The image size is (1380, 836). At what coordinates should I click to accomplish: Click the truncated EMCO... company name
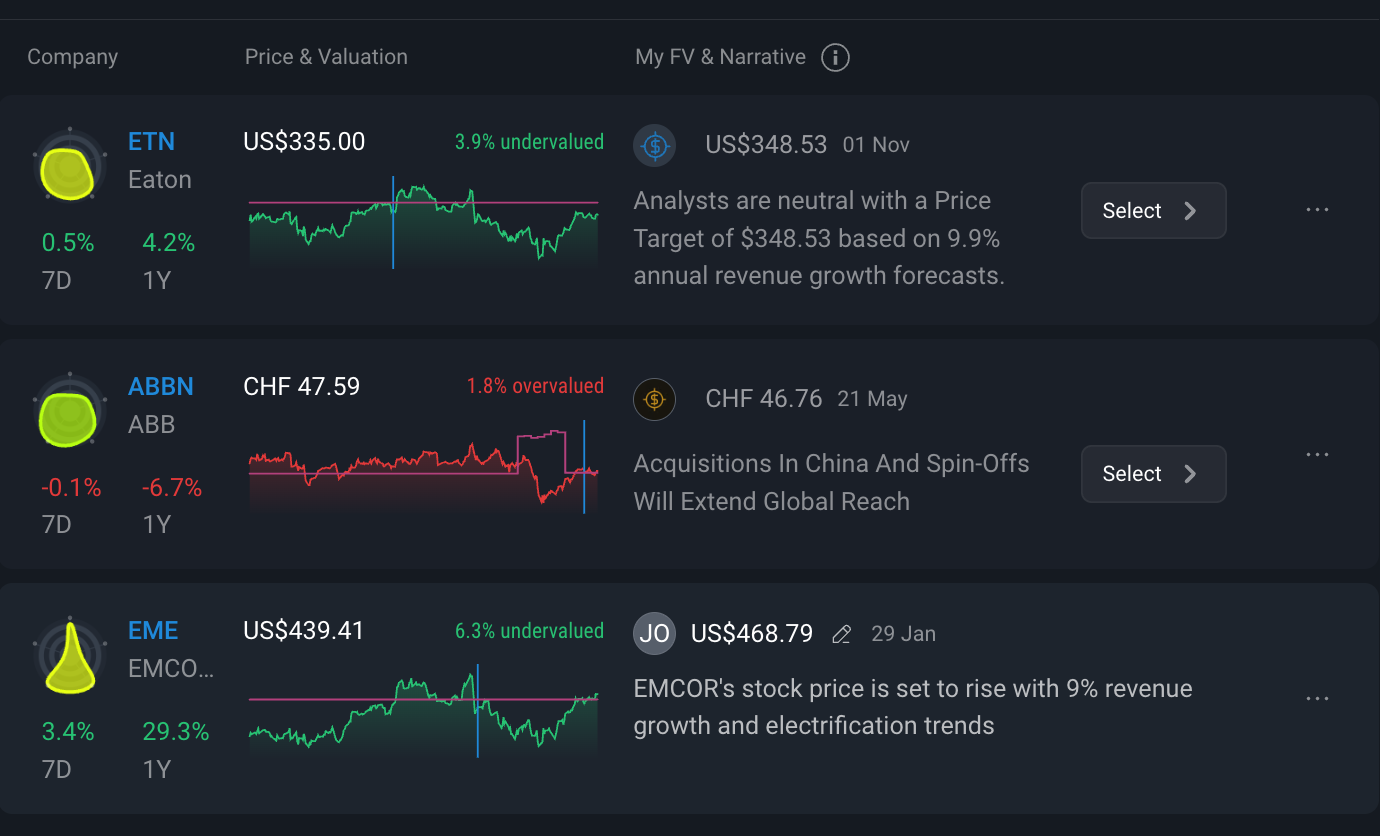[171, 670]
